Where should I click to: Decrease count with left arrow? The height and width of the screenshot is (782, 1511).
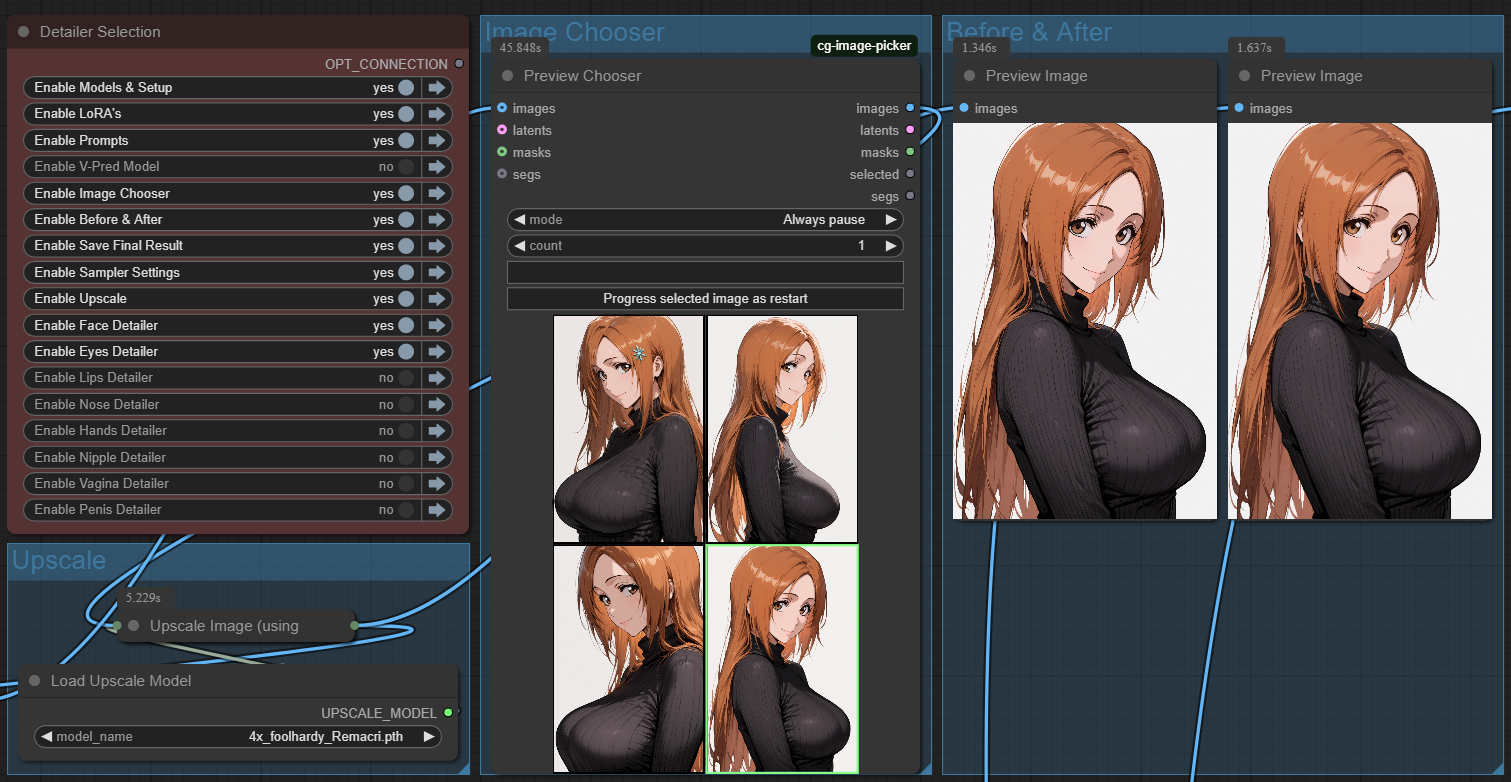click(x=520, y=246)
